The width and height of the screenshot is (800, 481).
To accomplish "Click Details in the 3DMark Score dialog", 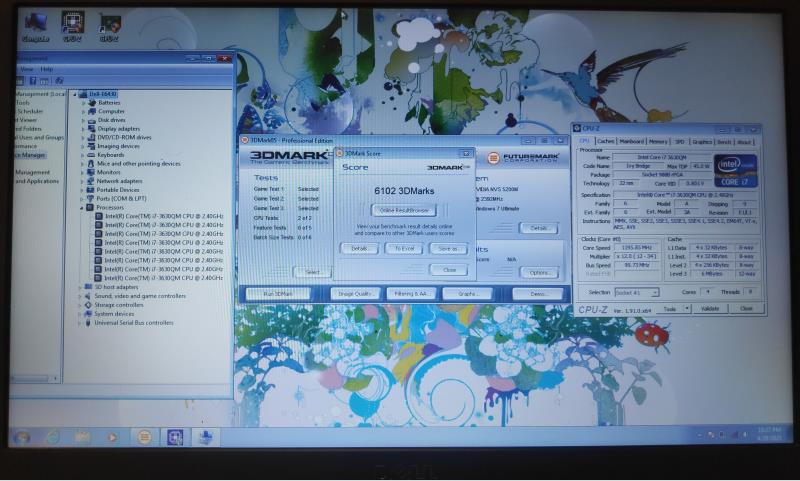I will 359,248.
